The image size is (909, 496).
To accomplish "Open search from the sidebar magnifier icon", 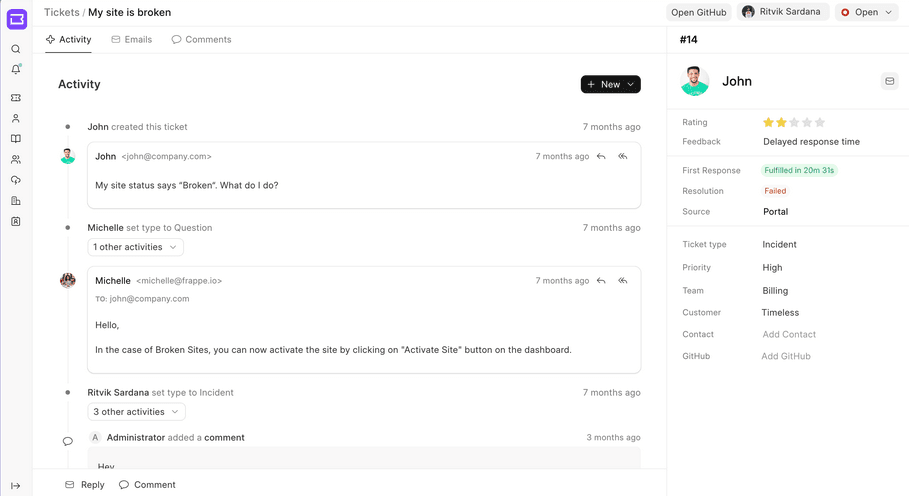I will pos(16,49).
